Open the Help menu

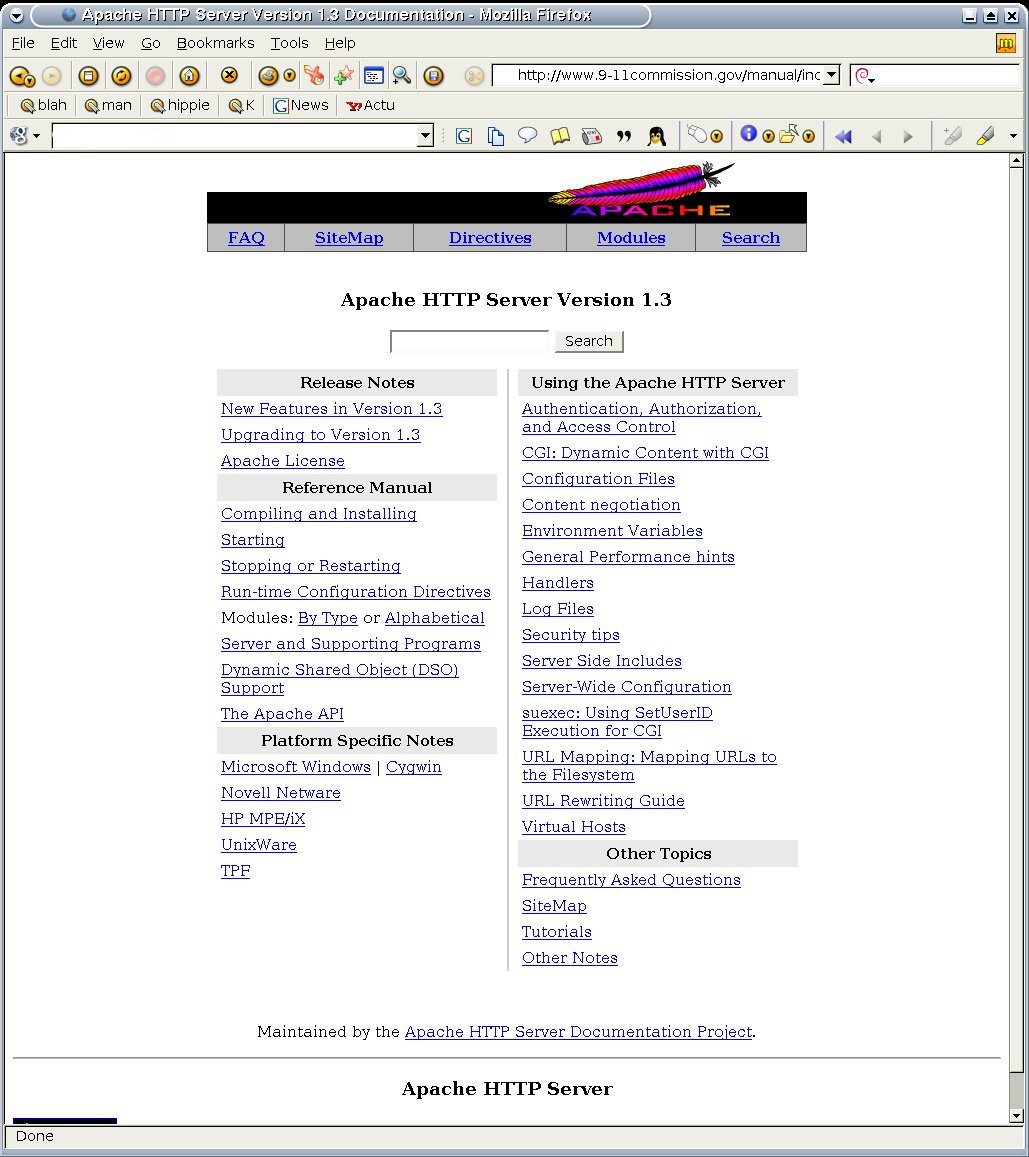tap(340, 44)
